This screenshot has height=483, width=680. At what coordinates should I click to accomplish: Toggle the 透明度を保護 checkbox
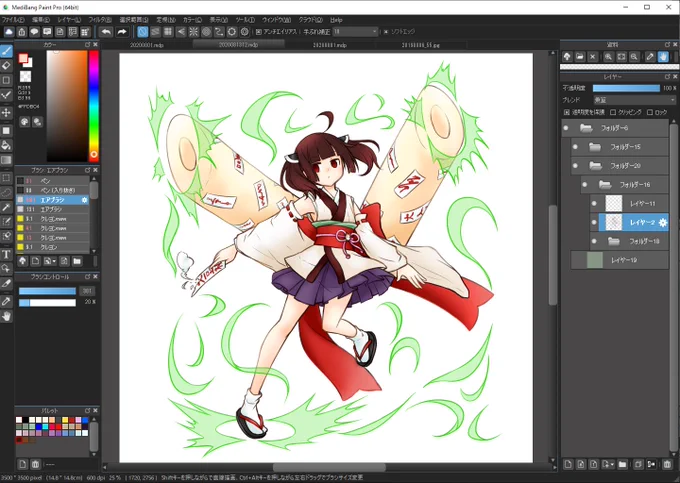tap(566, 112)
